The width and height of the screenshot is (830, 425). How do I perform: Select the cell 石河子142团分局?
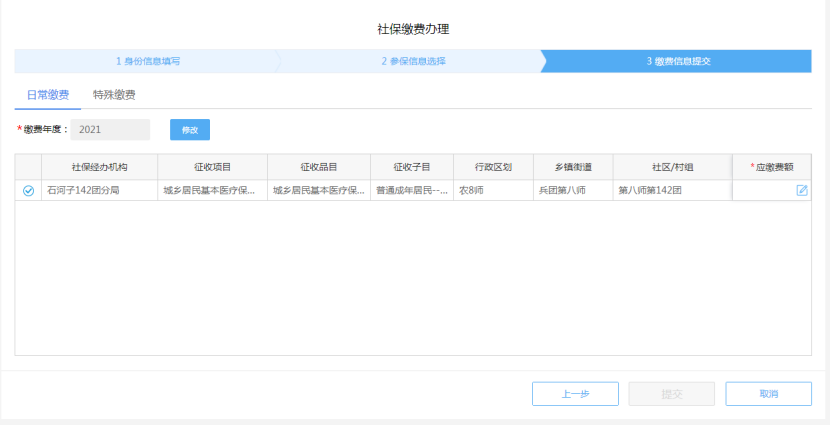pos(100,191)
